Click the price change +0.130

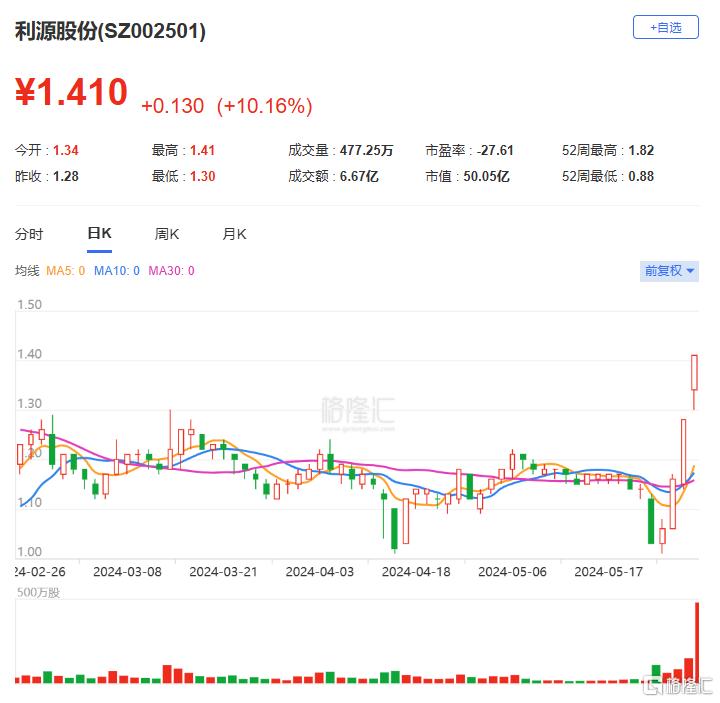pyautogui.click(x=173, y=106)
